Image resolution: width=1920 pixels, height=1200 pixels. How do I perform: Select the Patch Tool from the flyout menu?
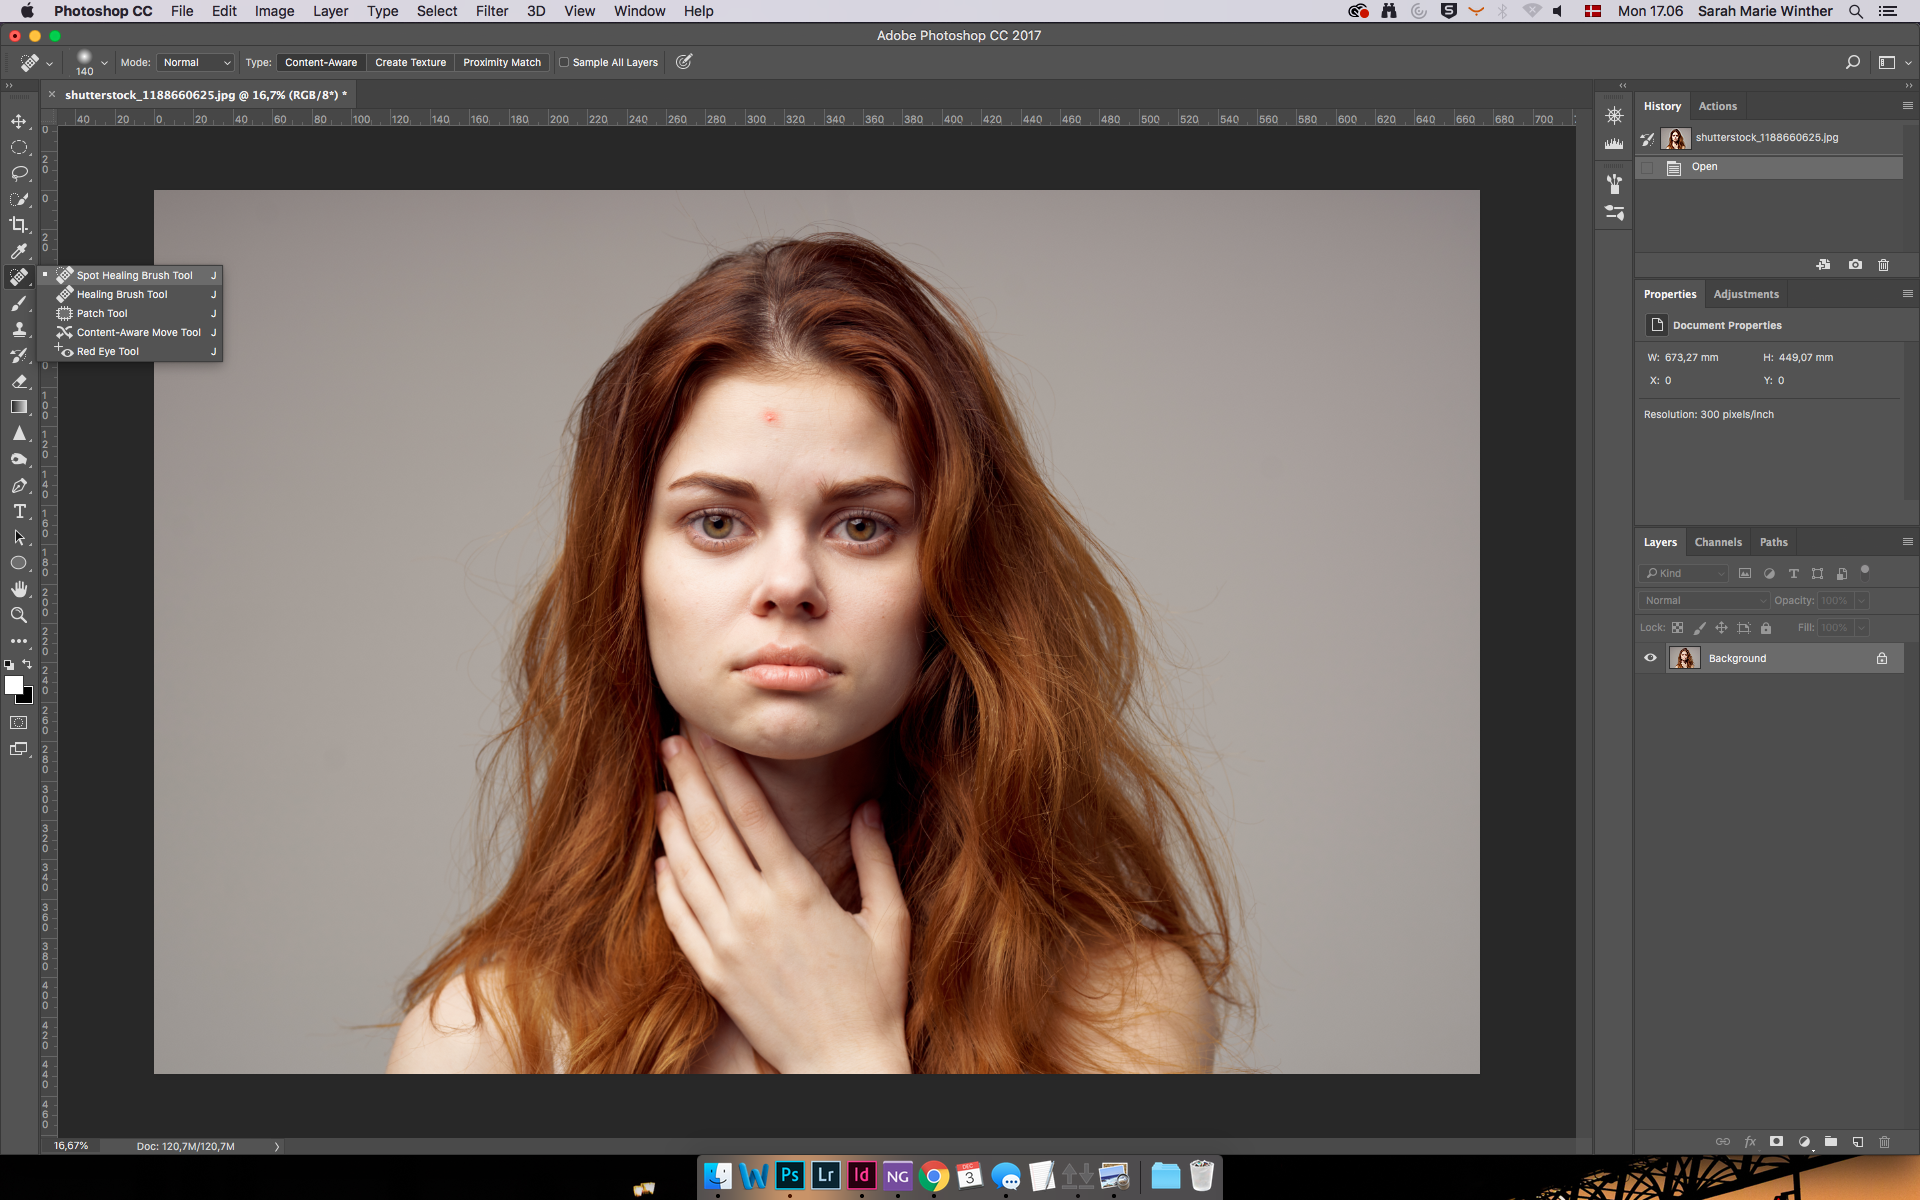tap(101, 313)
